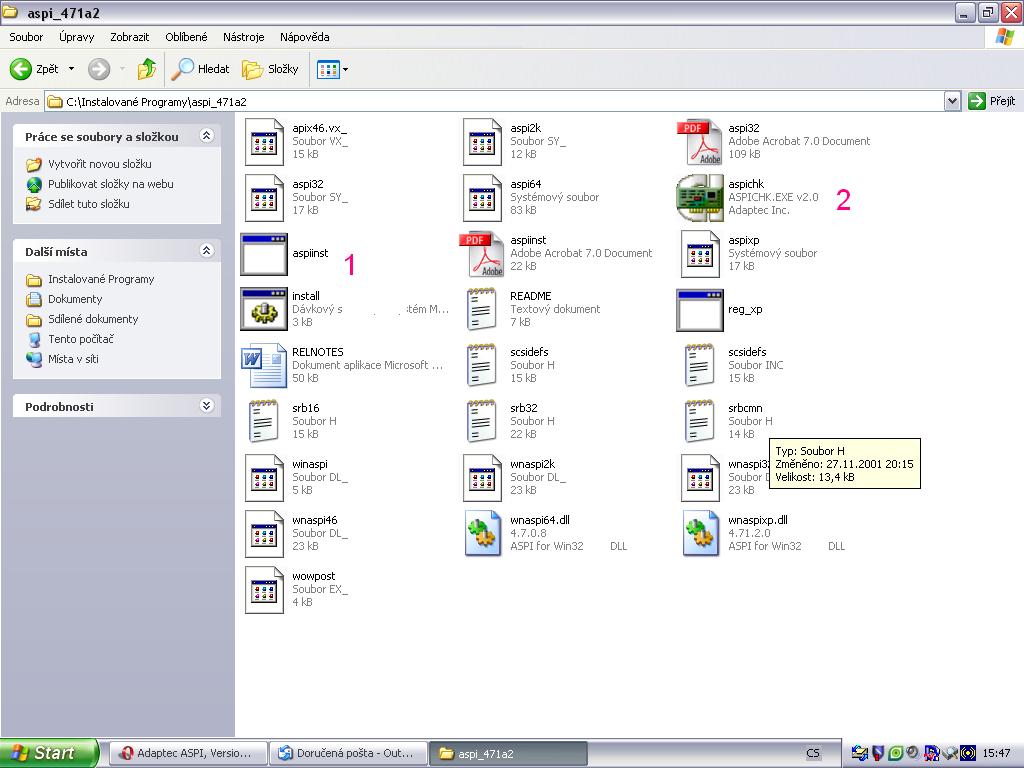
Task: Collapse the Práce se soubory a složkou panel
Action: click(x=206, y=136)
